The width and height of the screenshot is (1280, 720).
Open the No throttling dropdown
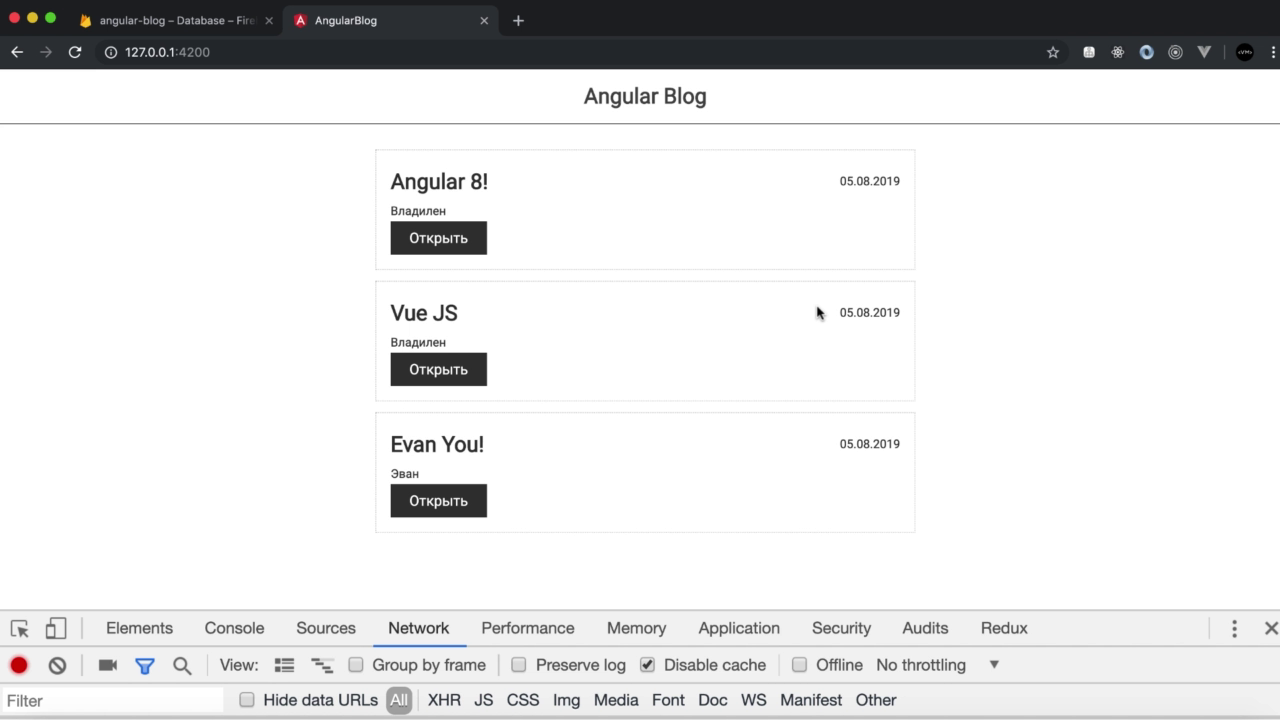938,665
